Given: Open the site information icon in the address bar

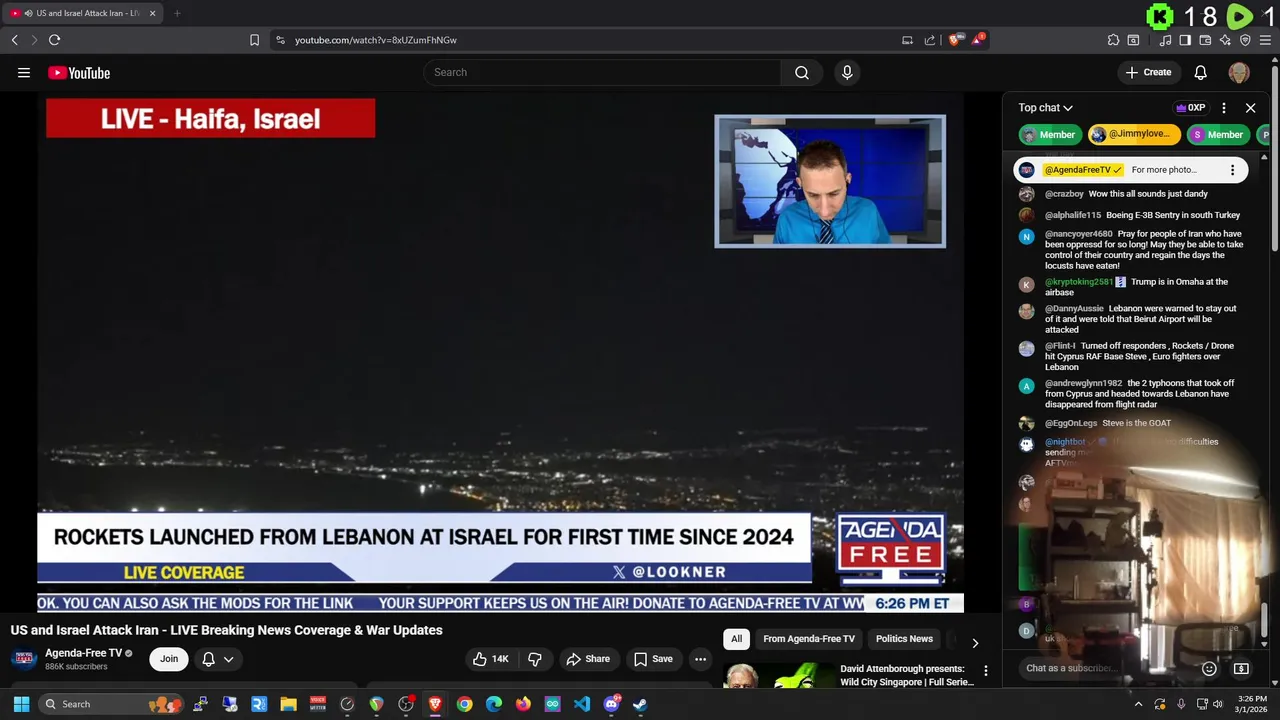Looking at the screenshot, I should click(x=280, y=40).
